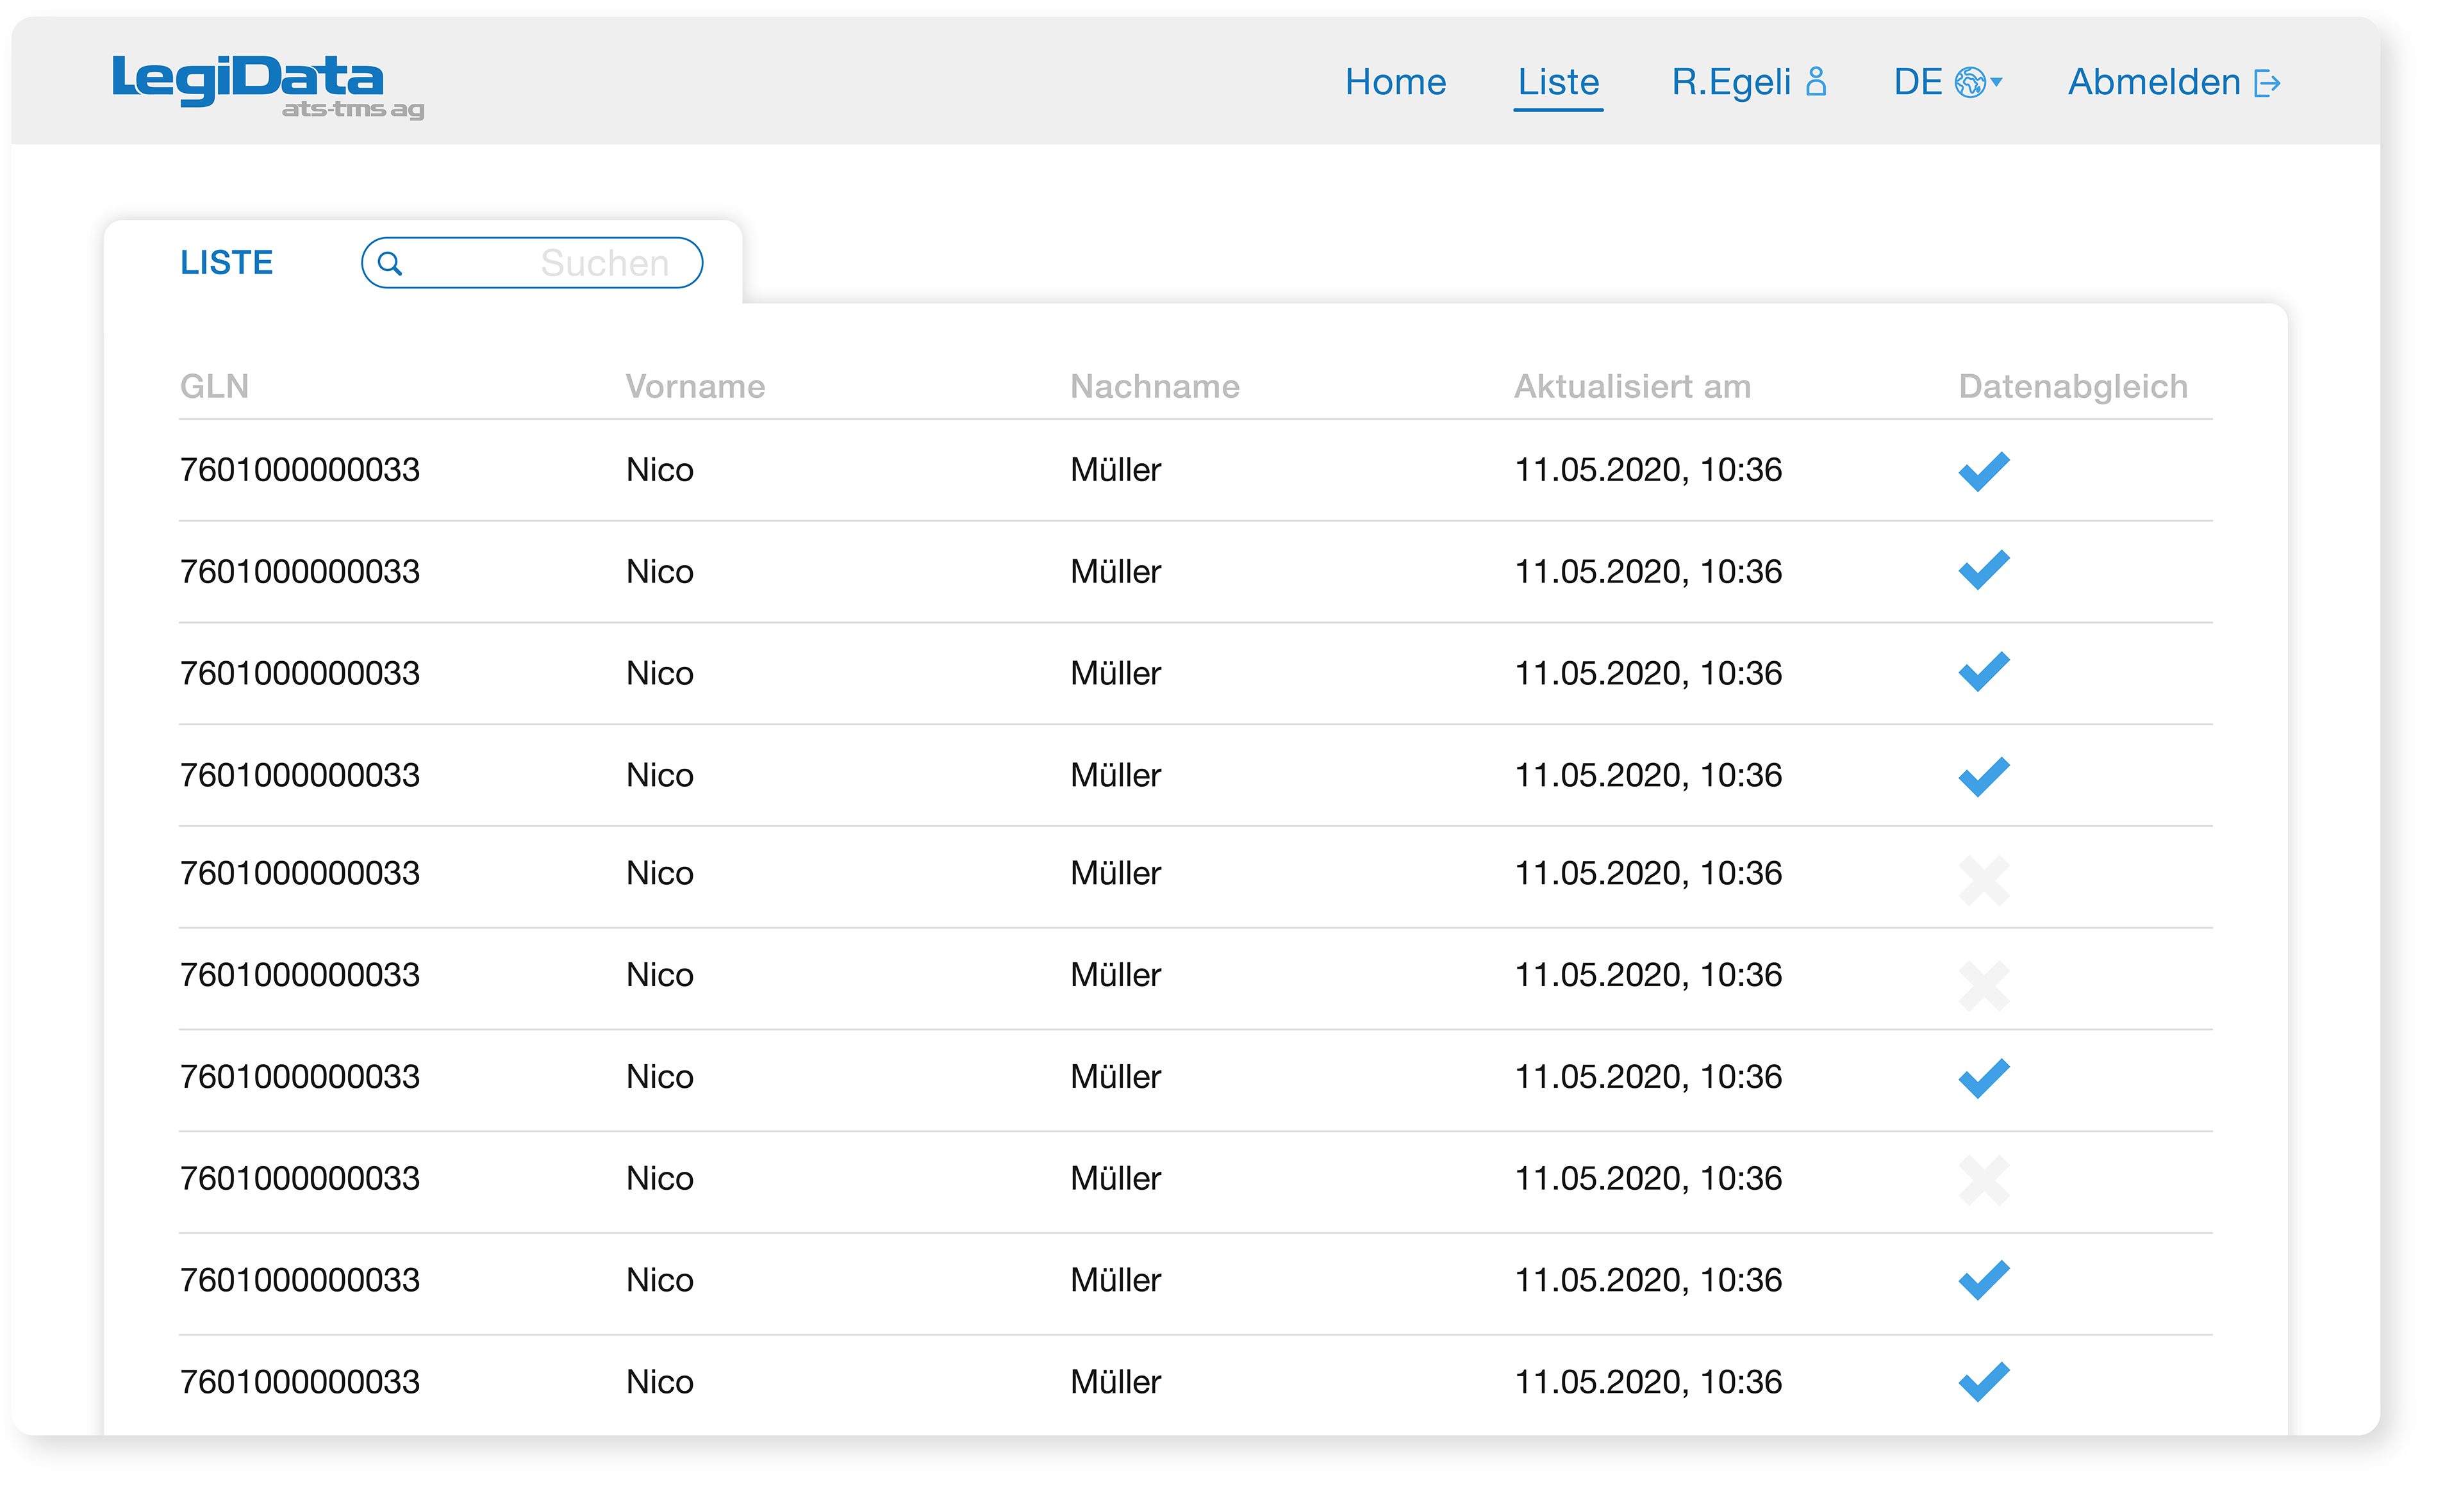
Task: Click the globe language icon
Action: 1969,82
